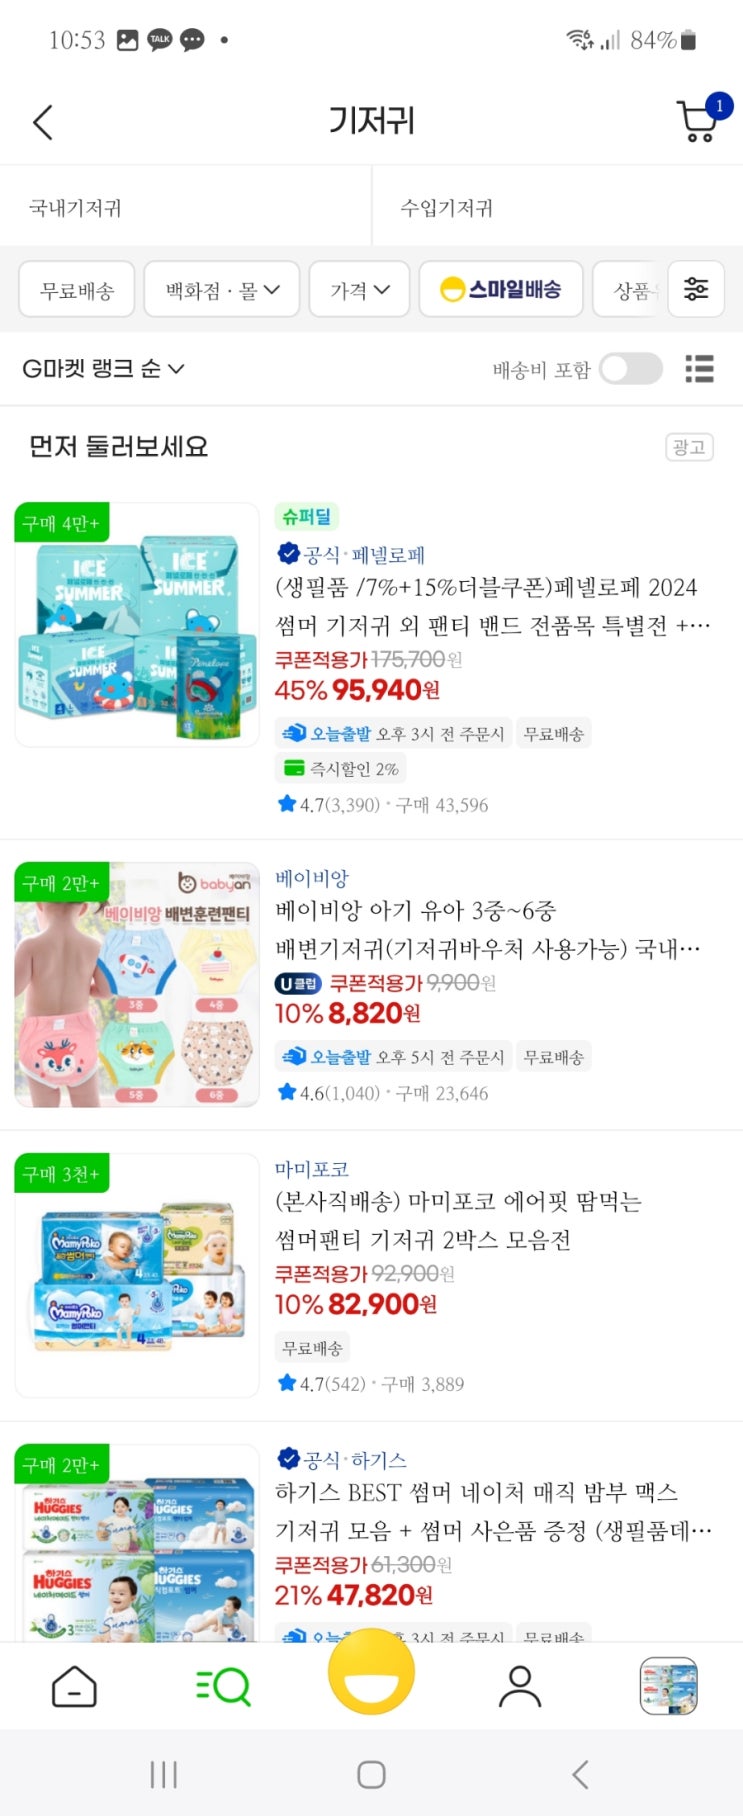Open recently viewed item thumbnail in bottom bar
743x1816 pixels.
(x=669, y=1687)
